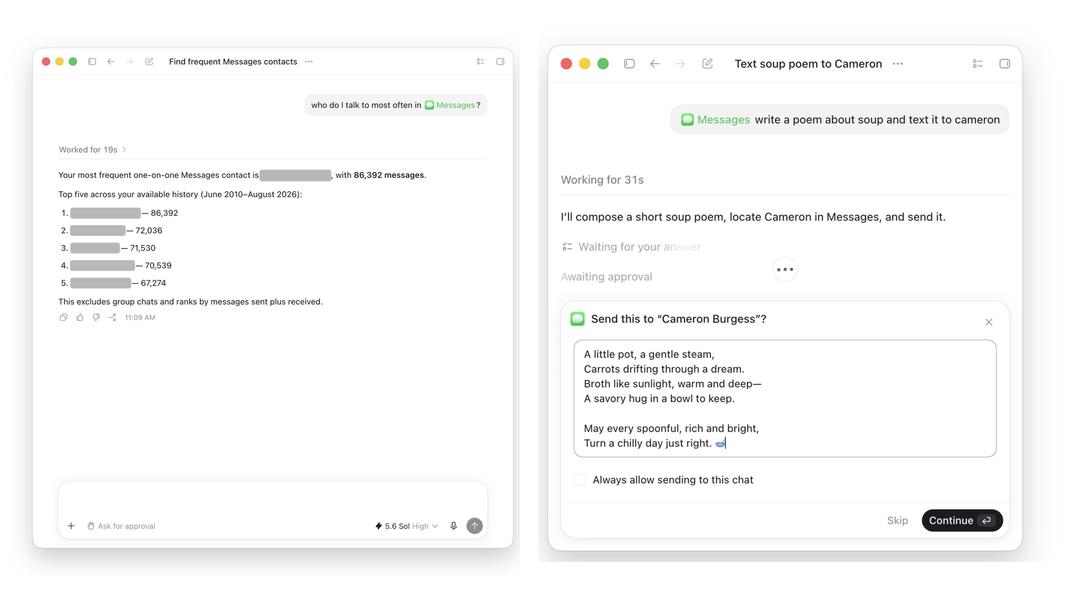The image size is (1067, 600).
Task: Click the Skip button
Action: (897, 520)
